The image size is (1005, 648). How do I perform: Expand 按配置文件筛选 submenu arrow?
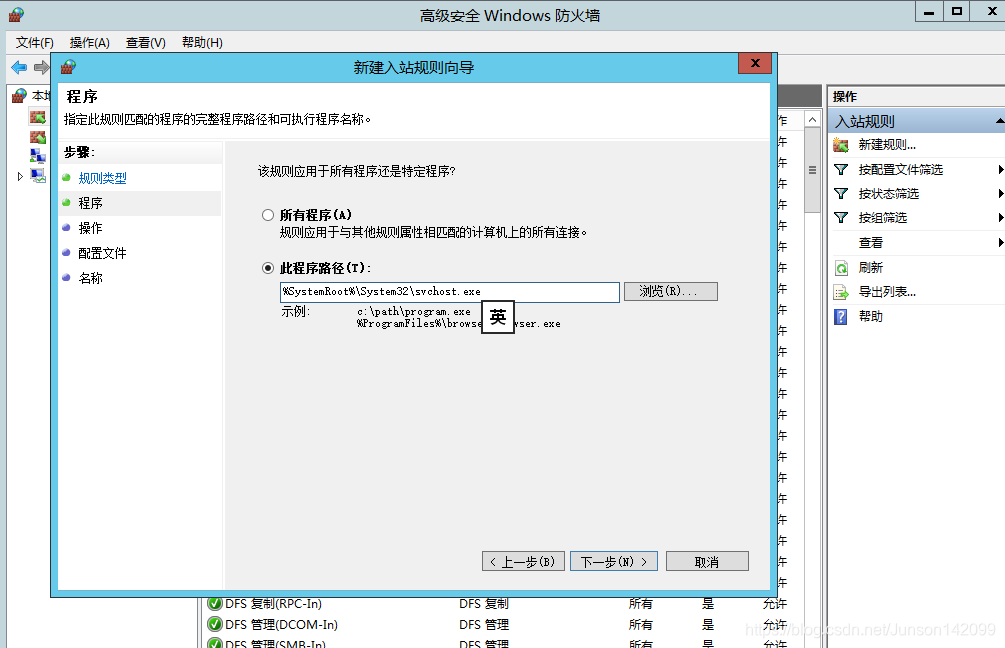[1001, 170]
